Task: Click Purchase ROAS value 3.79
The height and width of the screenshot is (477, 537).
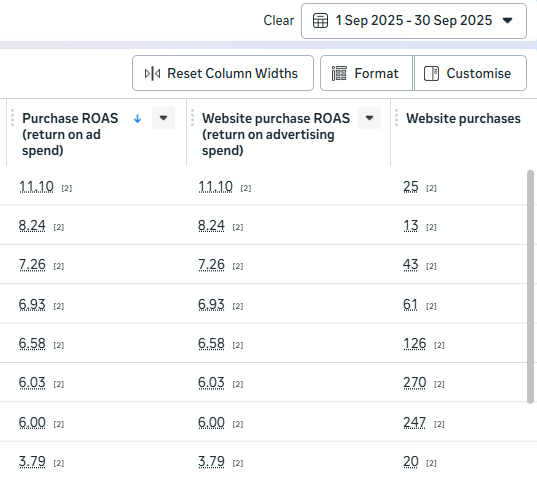Action: [32, 462]
